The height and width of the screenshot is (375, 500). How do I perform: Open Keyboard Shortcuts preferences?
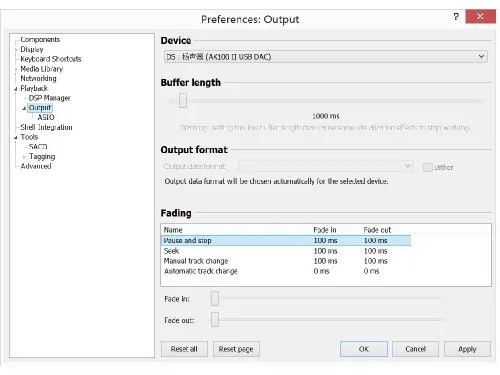[51, 59]
